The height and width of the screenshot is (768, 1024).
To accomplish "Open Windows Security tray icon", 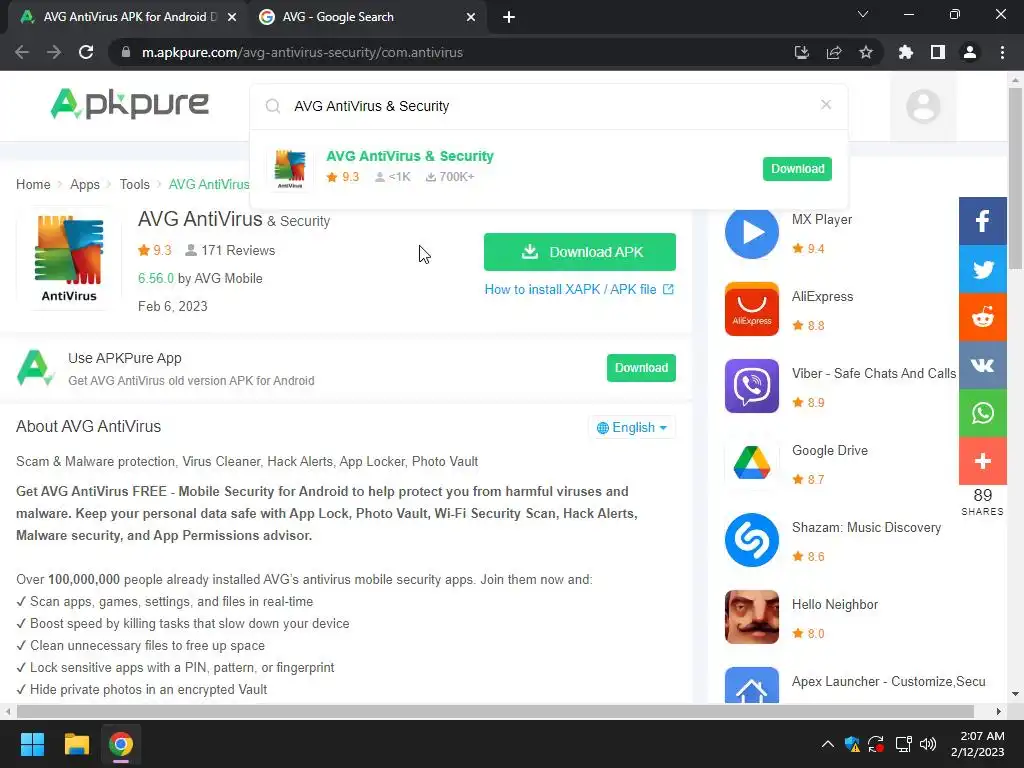I will [852, 744].
